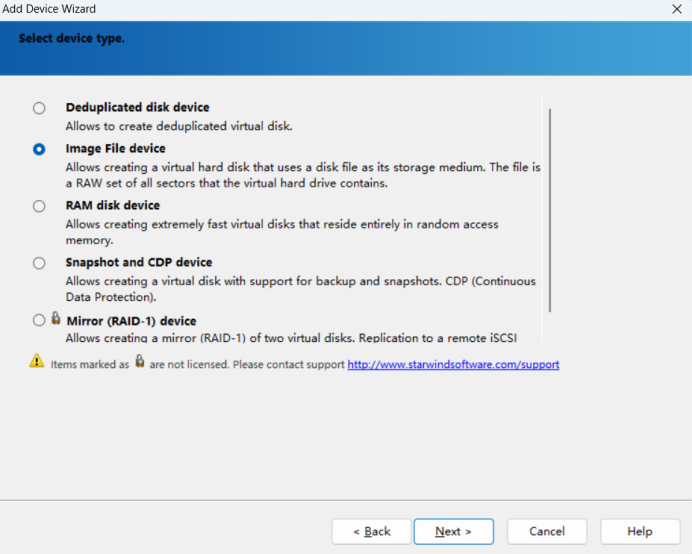
Task: Click the 'Snapshot and CDP device' label
Action: pos(139,262)
